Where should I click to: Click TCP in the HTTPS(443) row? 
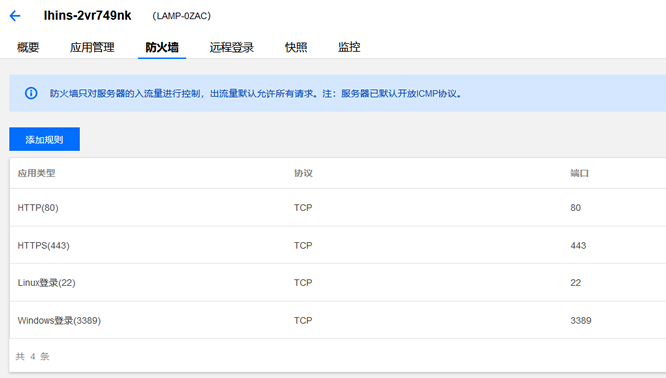click(303, 245)
